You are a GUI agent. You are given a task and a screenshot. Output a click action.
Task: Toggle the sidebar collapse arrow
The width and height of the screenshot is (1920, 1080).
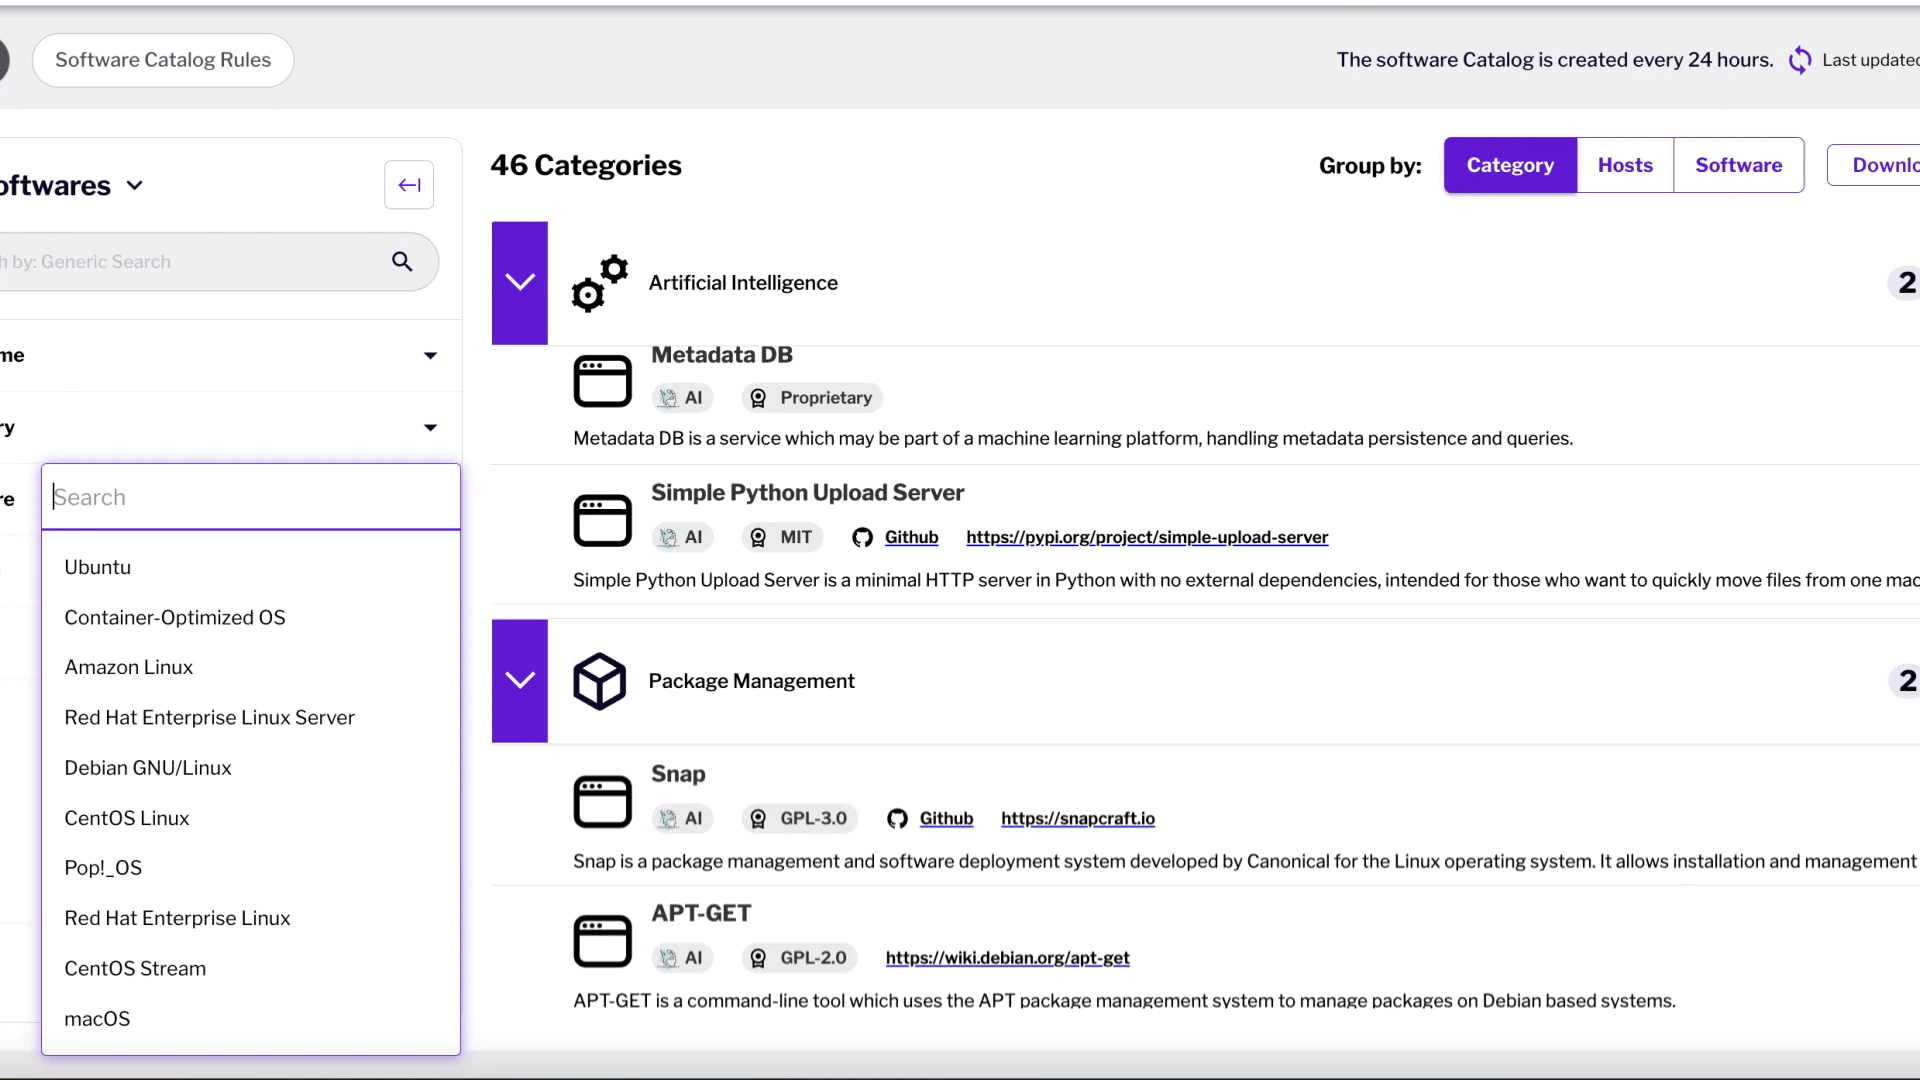409,185
